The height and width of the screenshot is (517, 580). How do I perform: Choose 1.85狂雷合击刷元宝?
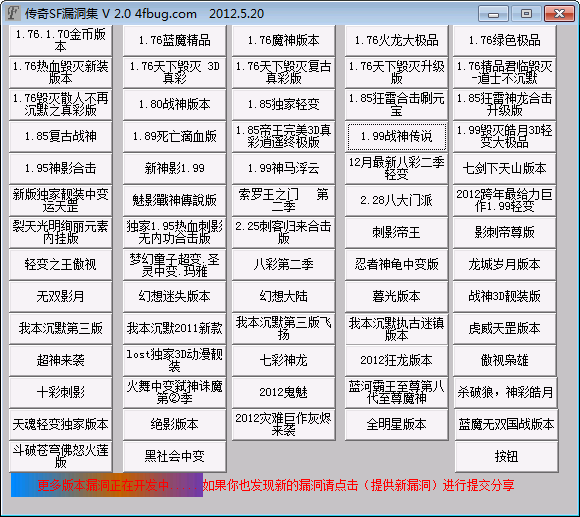point(397,104)
